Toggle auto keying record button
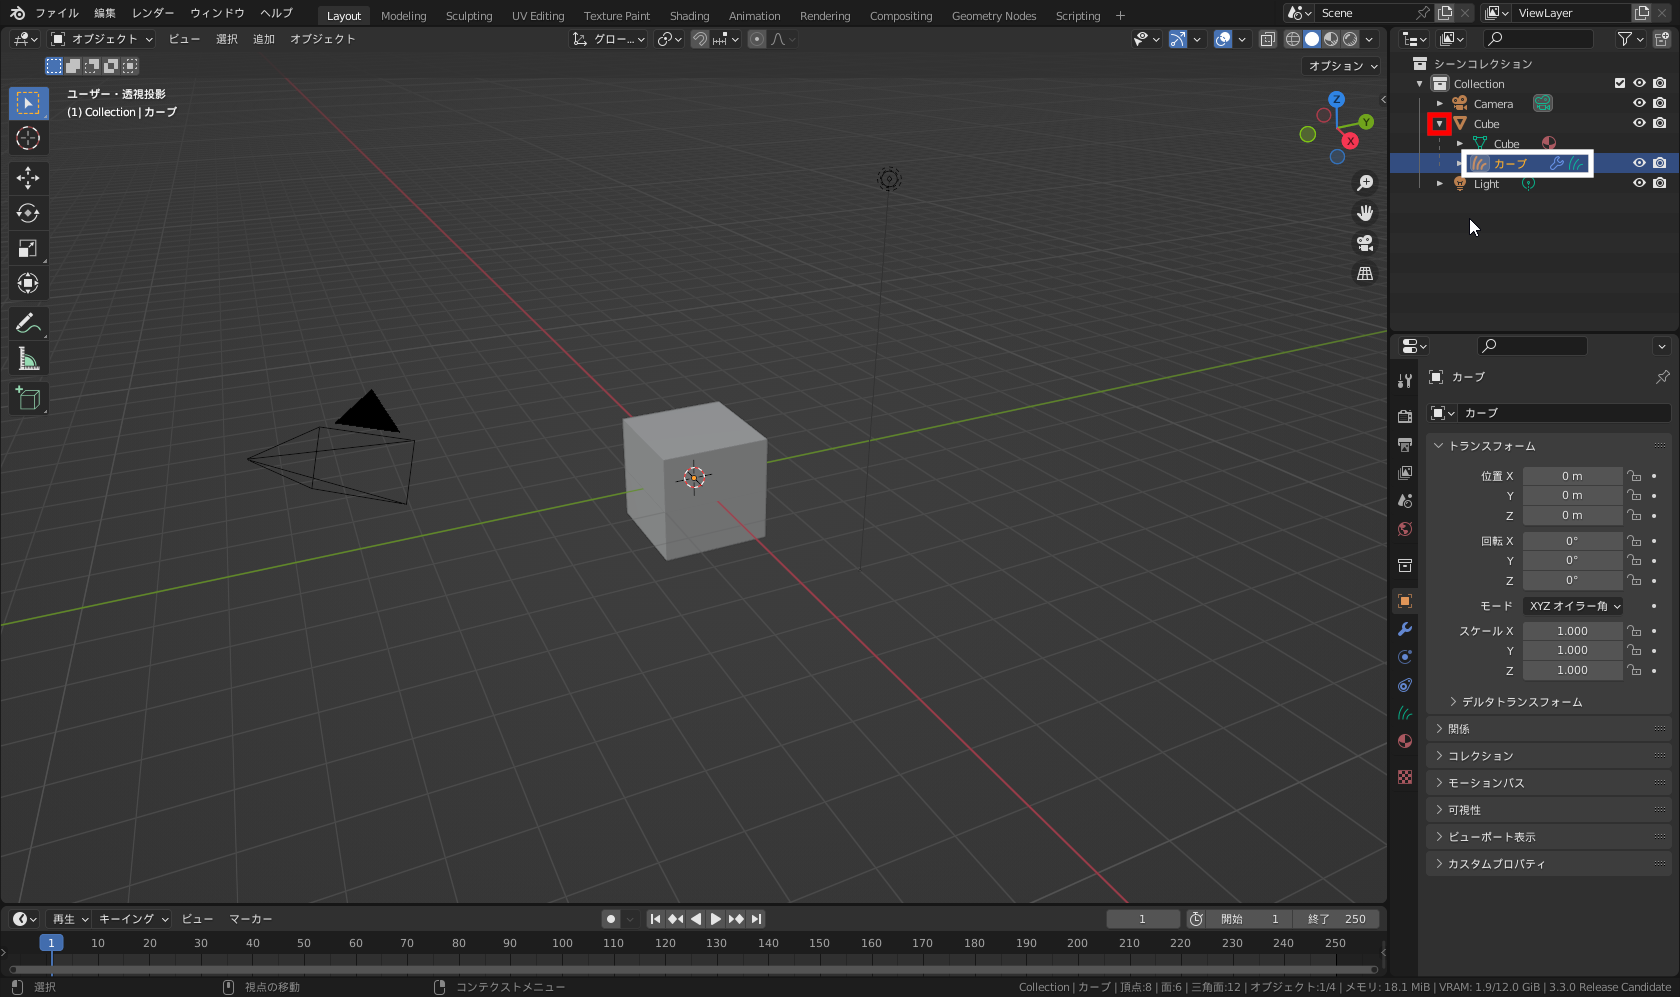The height and width of the screenshot is (997, 1680). [611, 919]
